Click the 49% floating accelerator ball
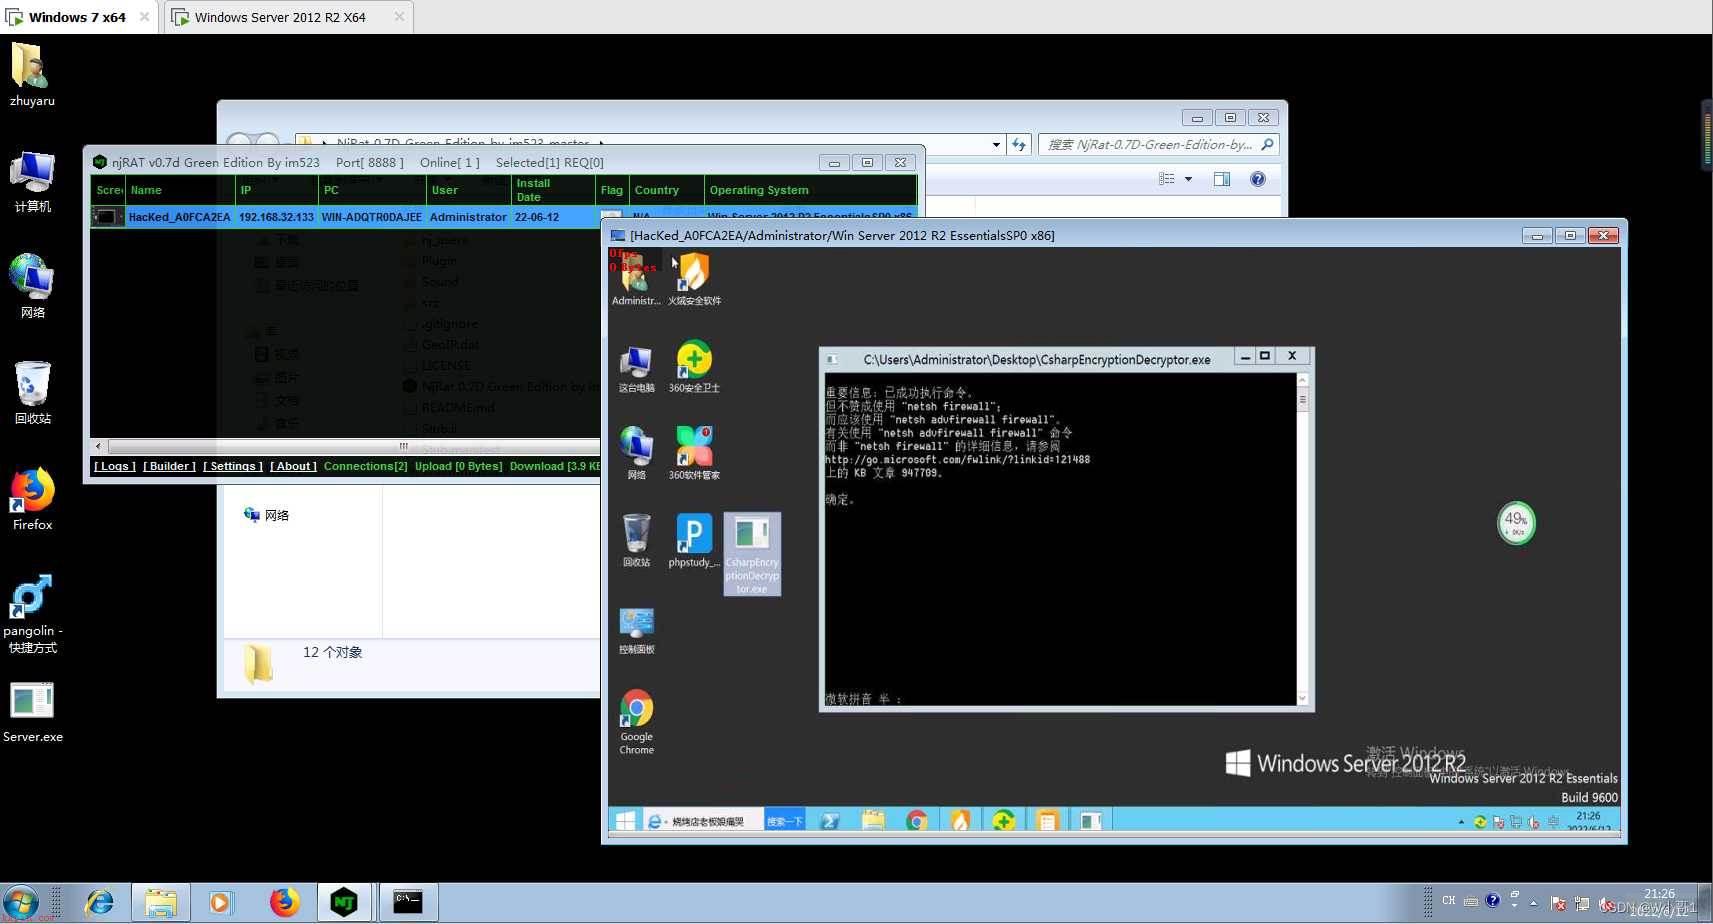This screenshot has height=924, width=1713. coord(1516,522)
